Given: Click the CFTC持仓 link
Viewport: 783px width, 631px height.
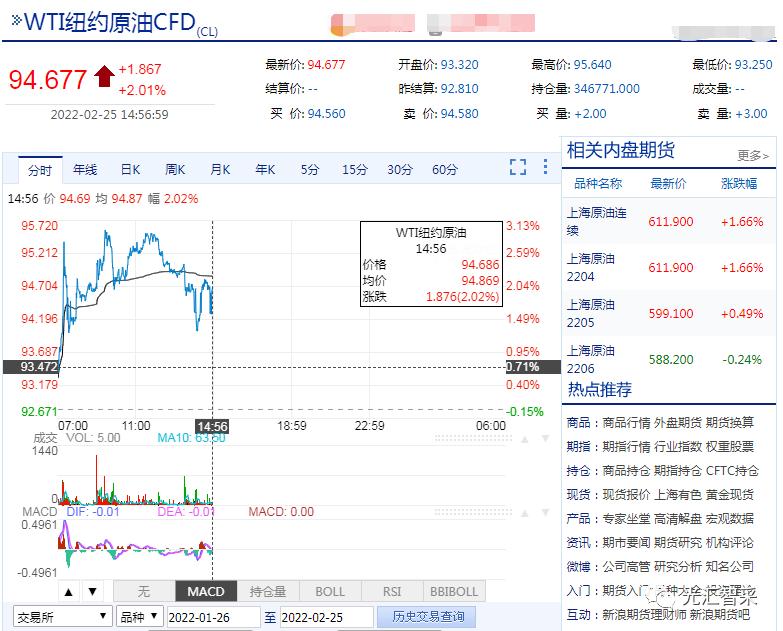Looking at the screenshot, I should [x=732, y=471].
